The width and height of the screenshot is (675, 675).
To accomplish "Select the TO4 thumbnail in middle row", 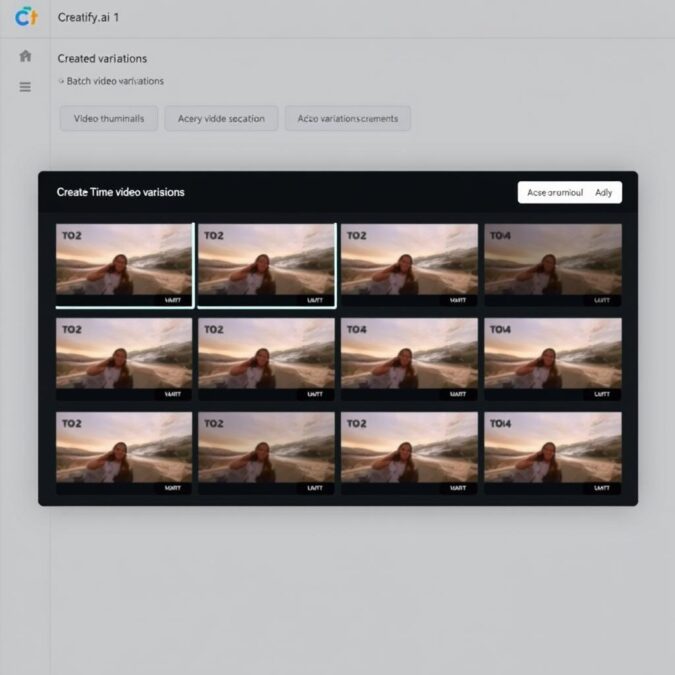I will (x=409, y=359).
